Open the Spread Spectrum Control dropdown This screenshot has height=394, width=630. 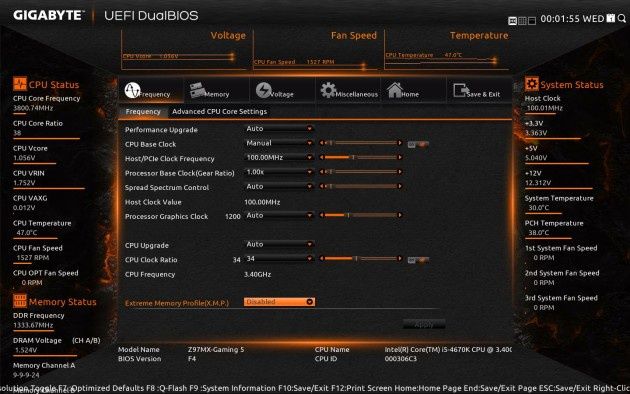[x=279, y=186]
